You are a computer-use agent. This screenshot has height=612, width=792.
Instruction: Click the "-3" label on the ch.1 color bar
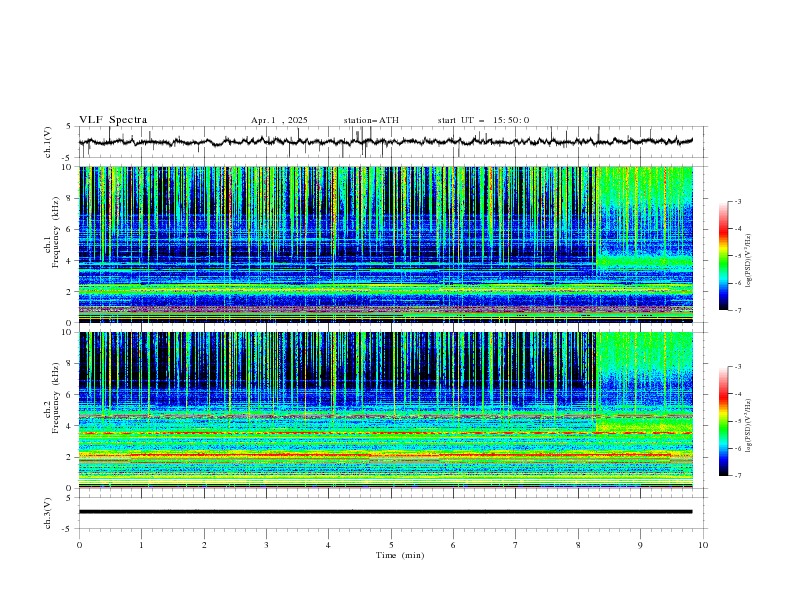[737, 201]
